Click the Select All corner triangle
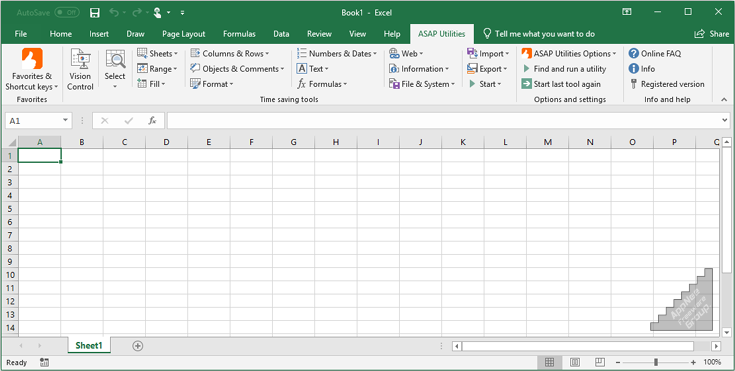Screen dimensions: 735x371 coord(11,142)
